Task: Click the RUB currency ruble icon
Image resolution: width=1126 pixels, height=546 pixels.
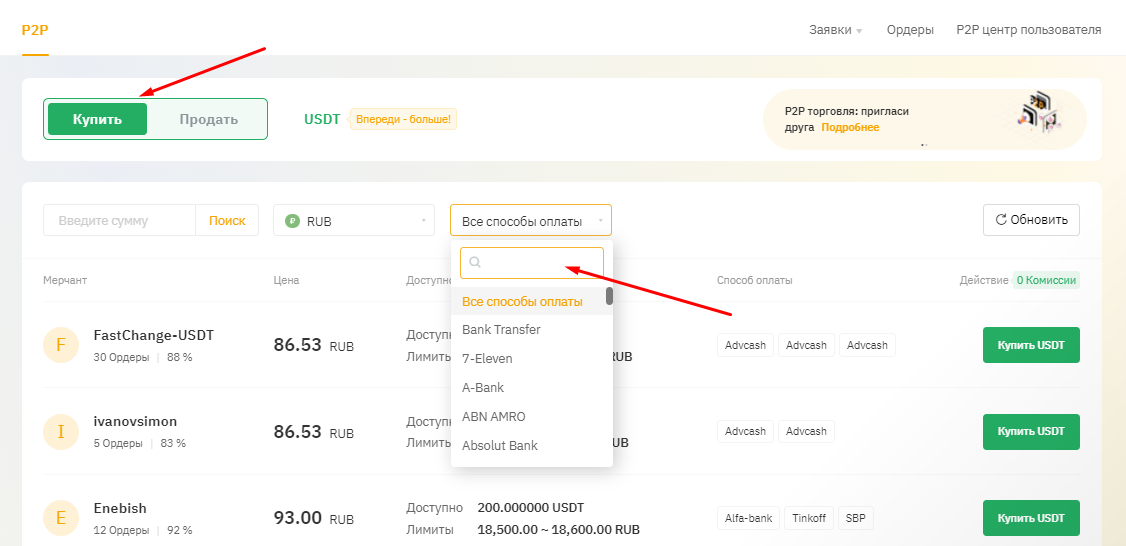Action: click(292, 221)
